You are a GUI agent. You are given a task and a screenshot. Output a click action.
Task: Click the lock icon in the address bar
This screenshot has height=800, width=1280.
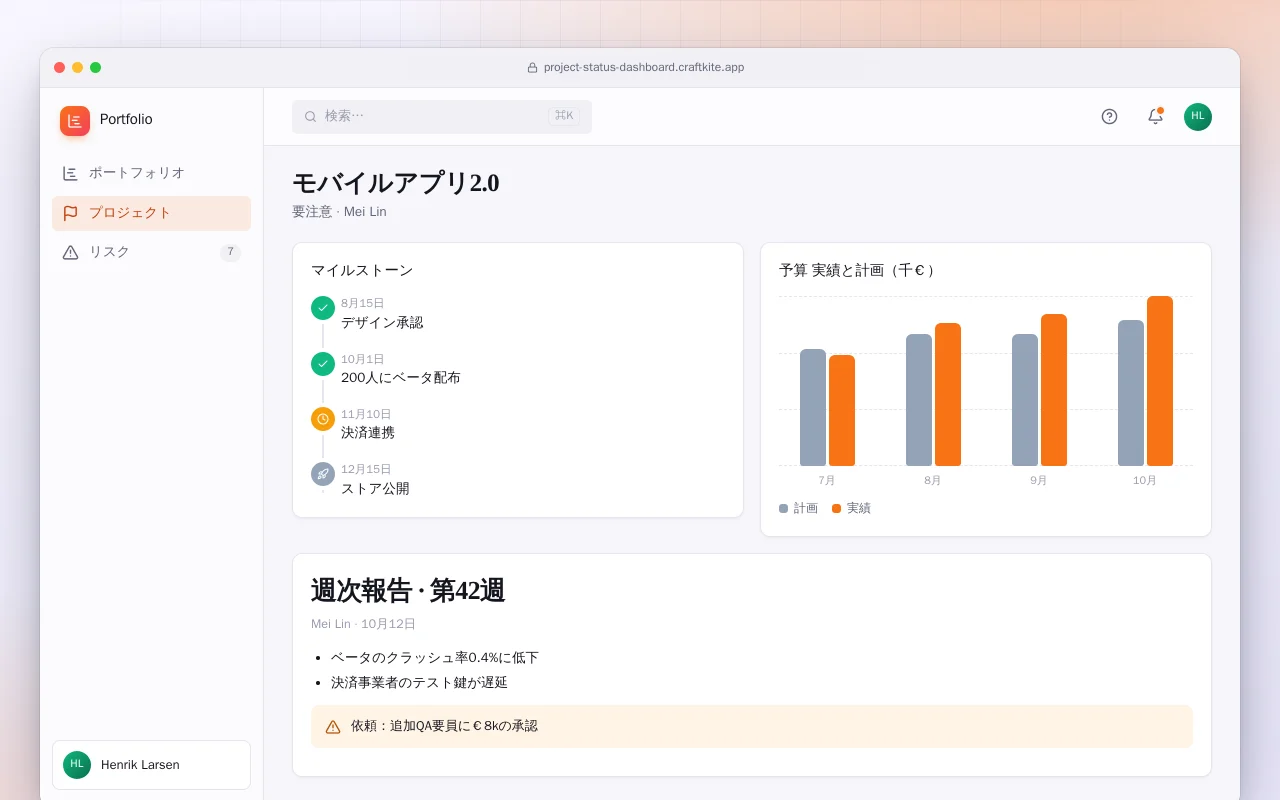coord(532,68)
